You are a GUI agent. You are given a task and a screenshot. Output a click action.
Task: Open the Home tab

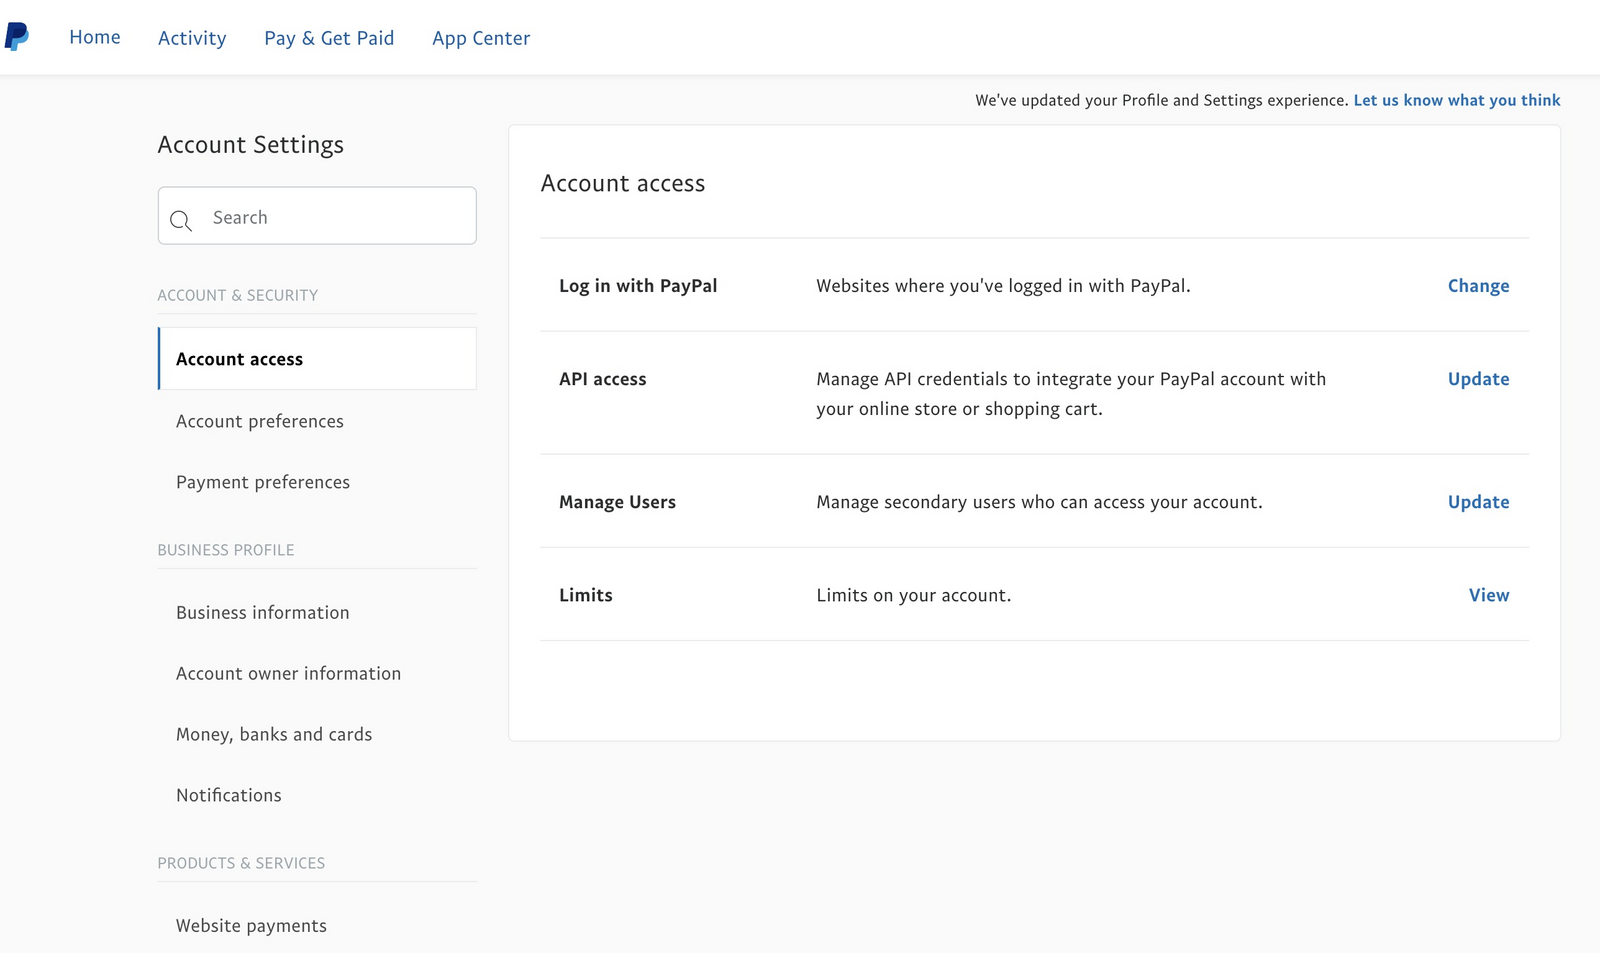[95, 37]
